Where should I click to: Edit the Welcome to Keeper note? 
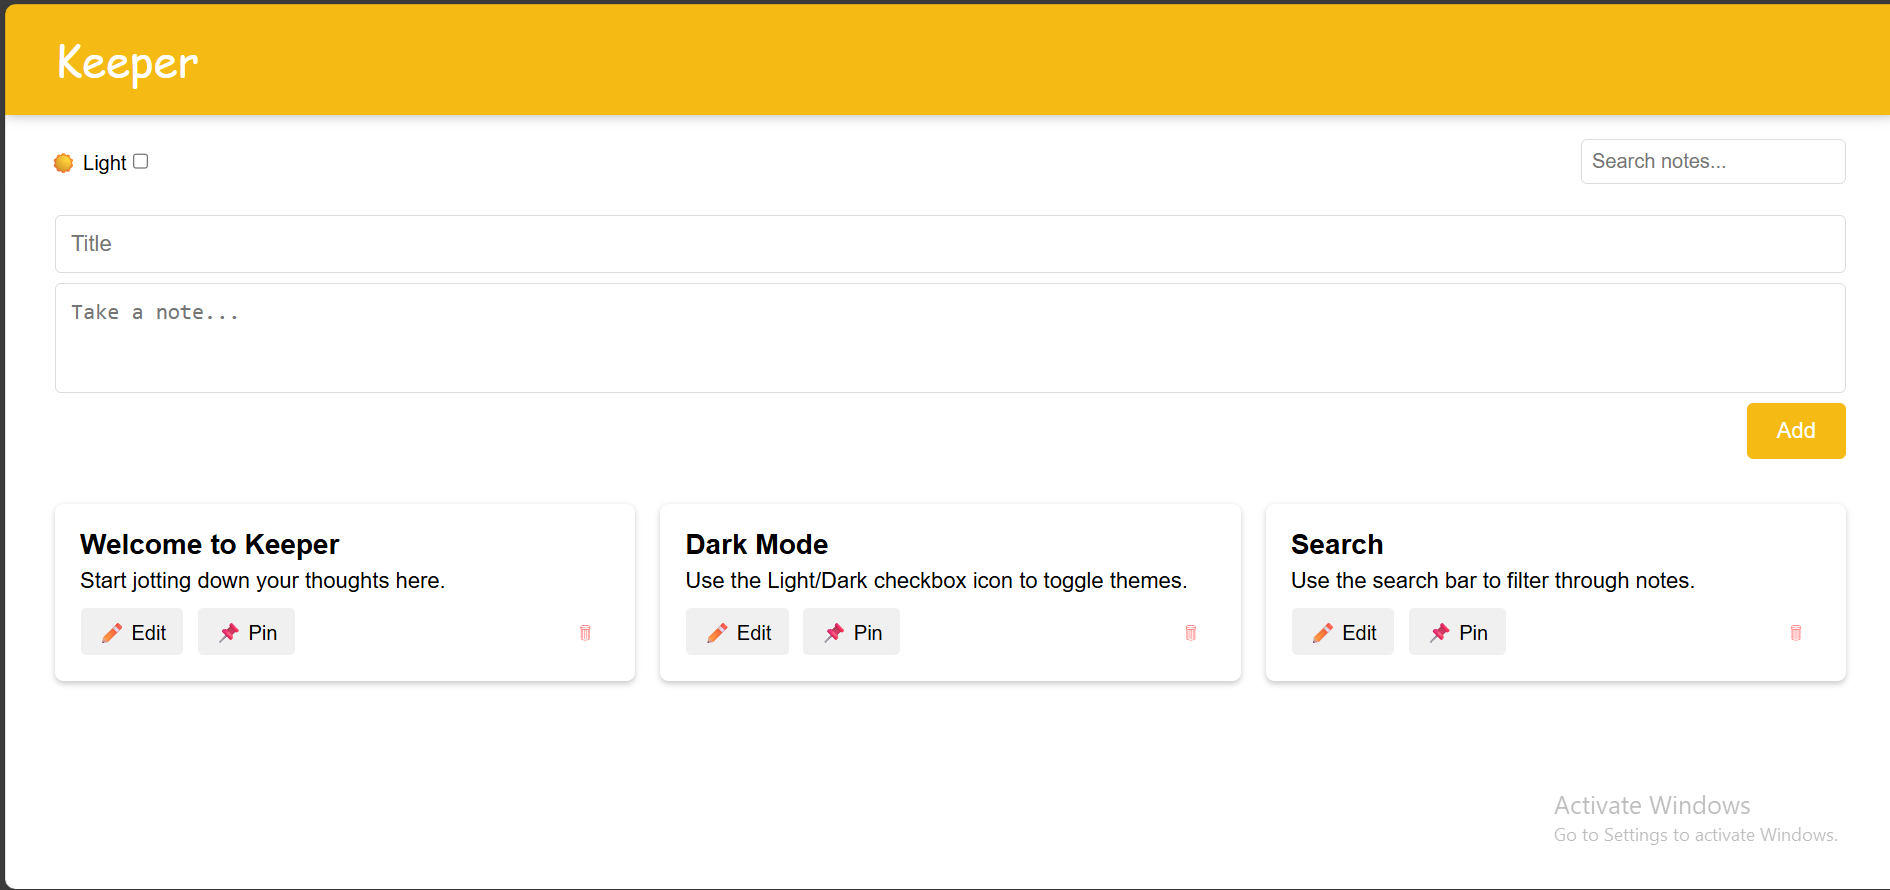(132, 632)
